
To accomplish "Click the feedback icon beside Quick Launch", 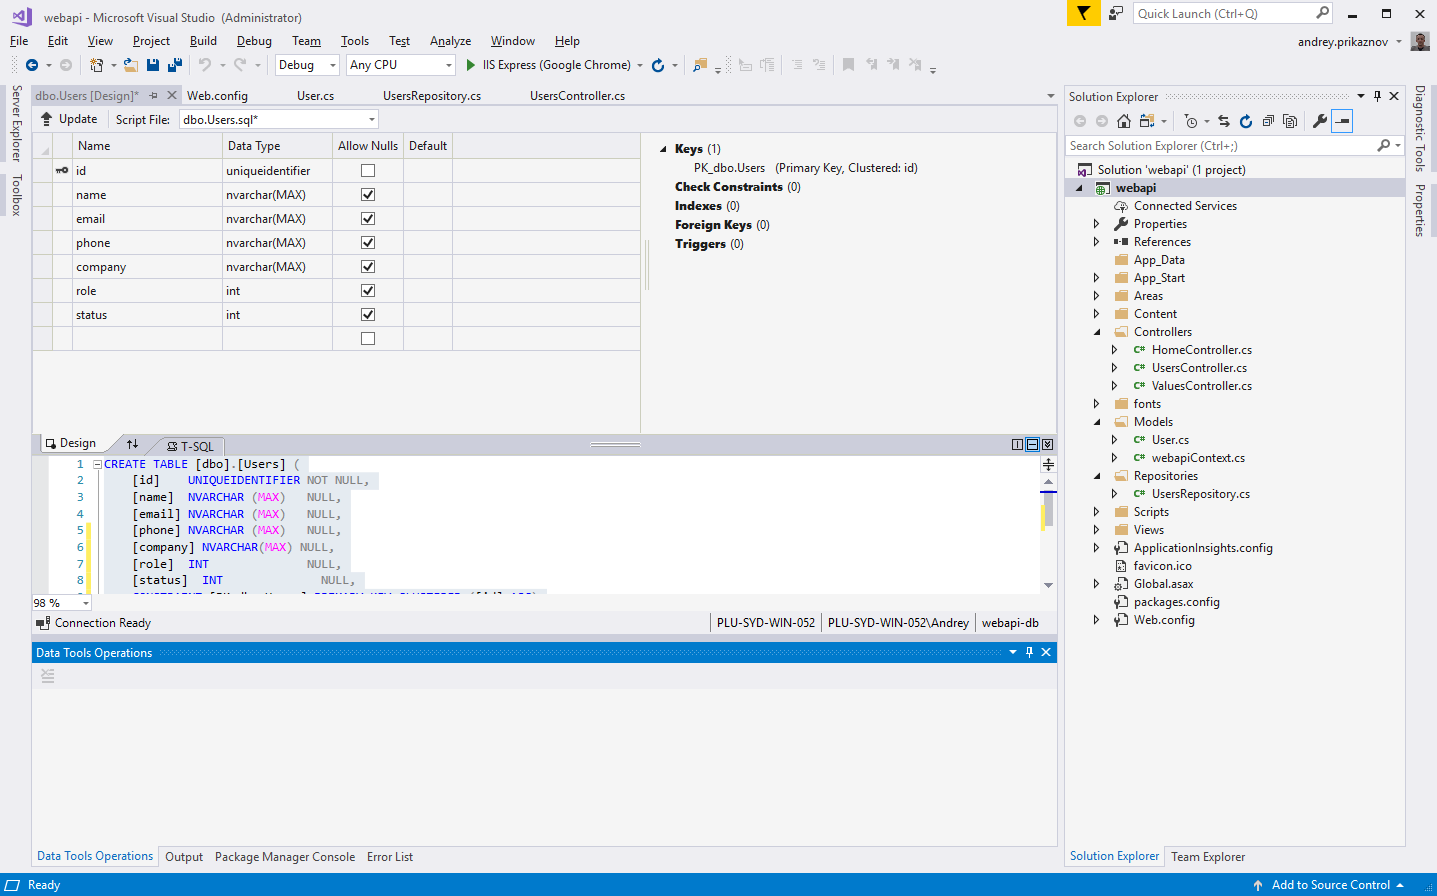I will coord(1117,13).
